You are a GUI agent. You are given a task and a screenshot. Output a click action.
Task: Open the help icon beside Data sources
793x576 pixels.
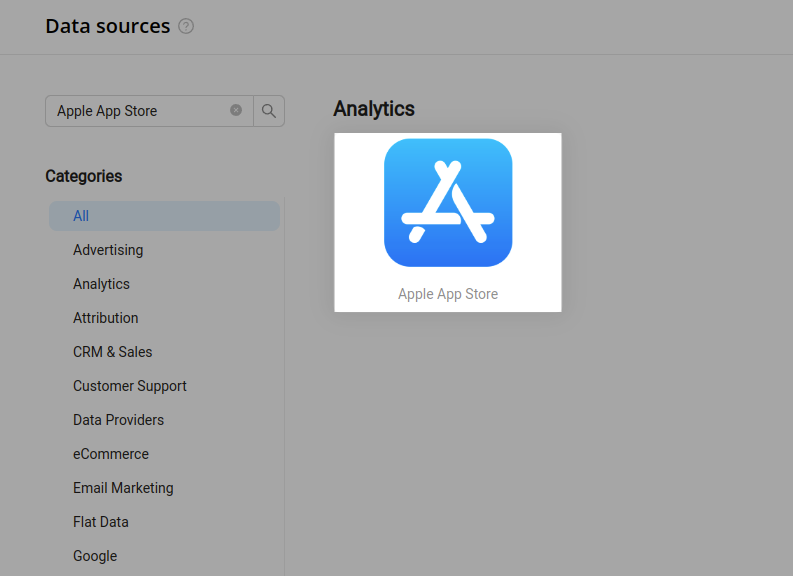coord(186,26)
